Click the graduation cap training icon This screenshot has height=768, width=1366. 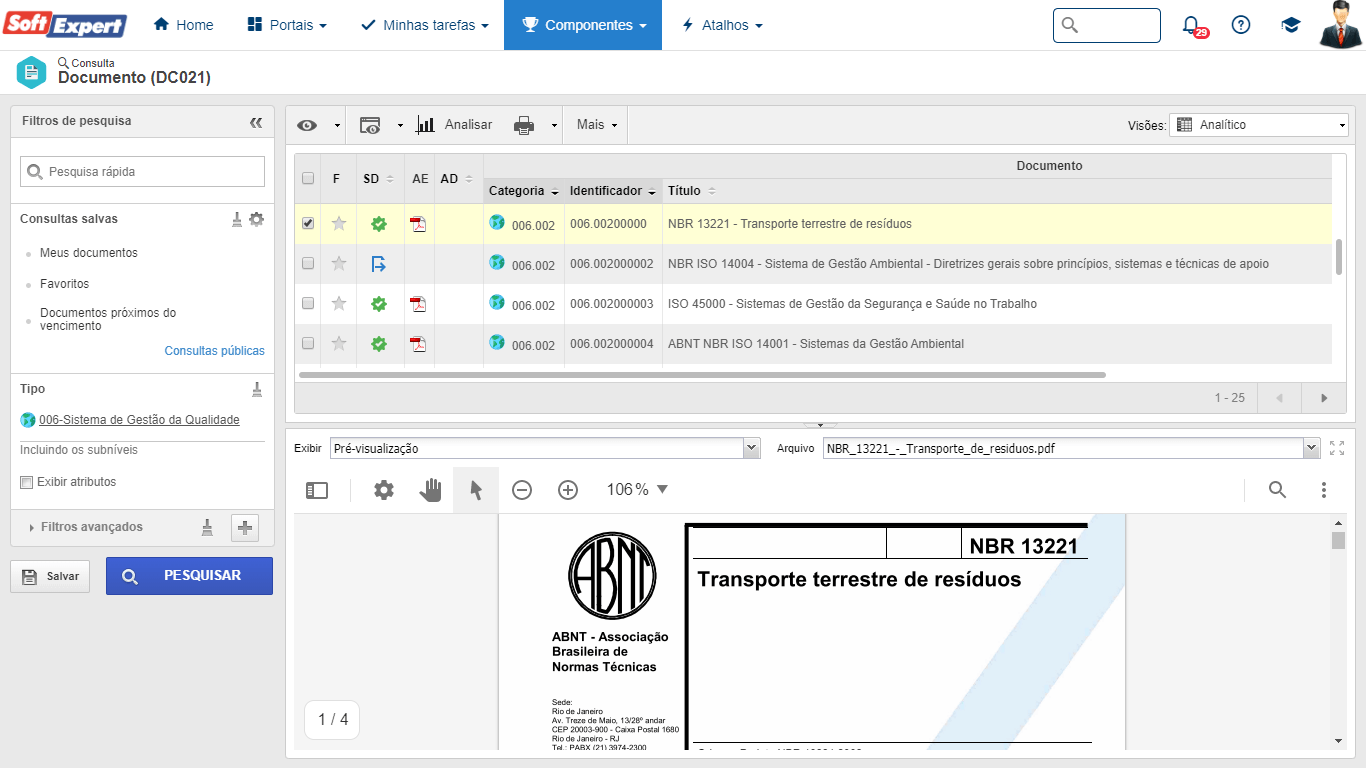click(x=1291, y=25)
